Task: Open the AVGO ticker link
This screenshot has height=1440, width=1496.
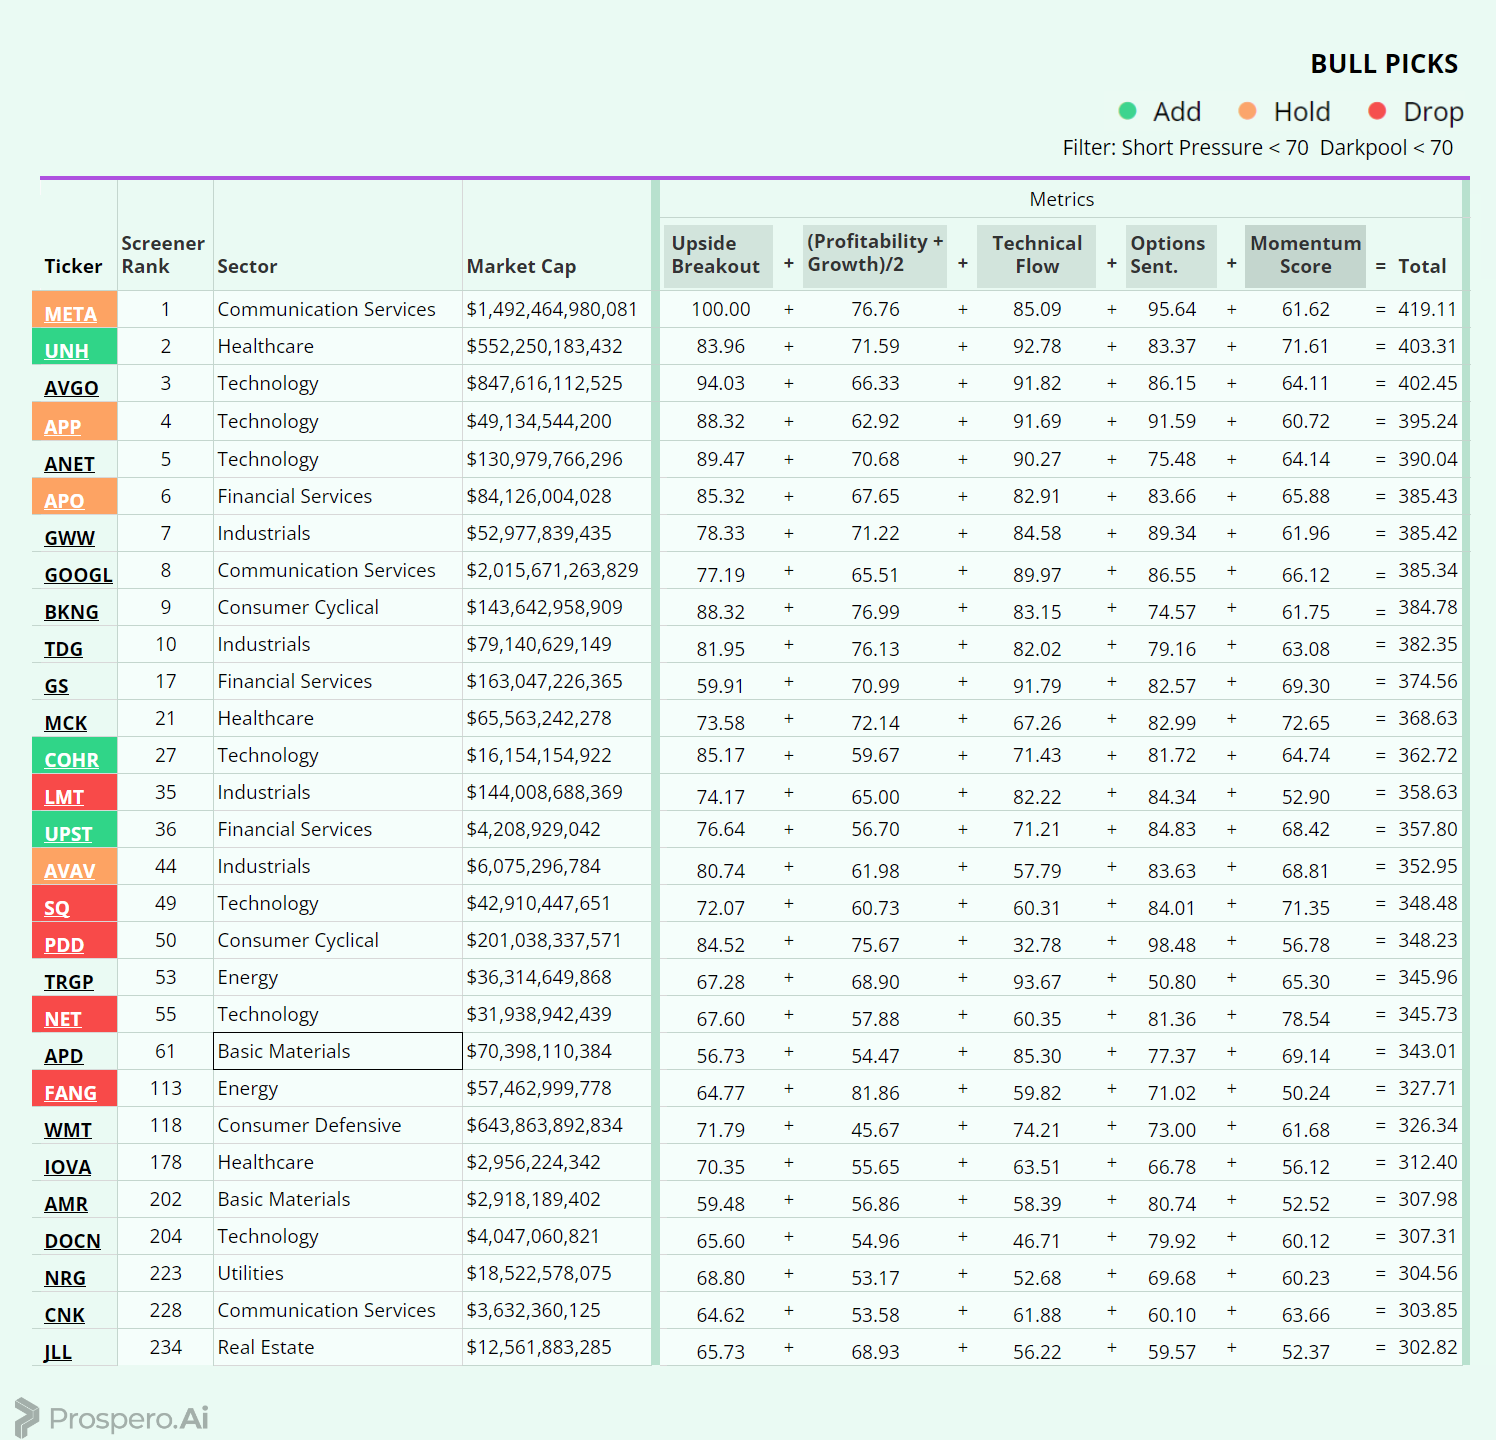Action: coord(71,388)
